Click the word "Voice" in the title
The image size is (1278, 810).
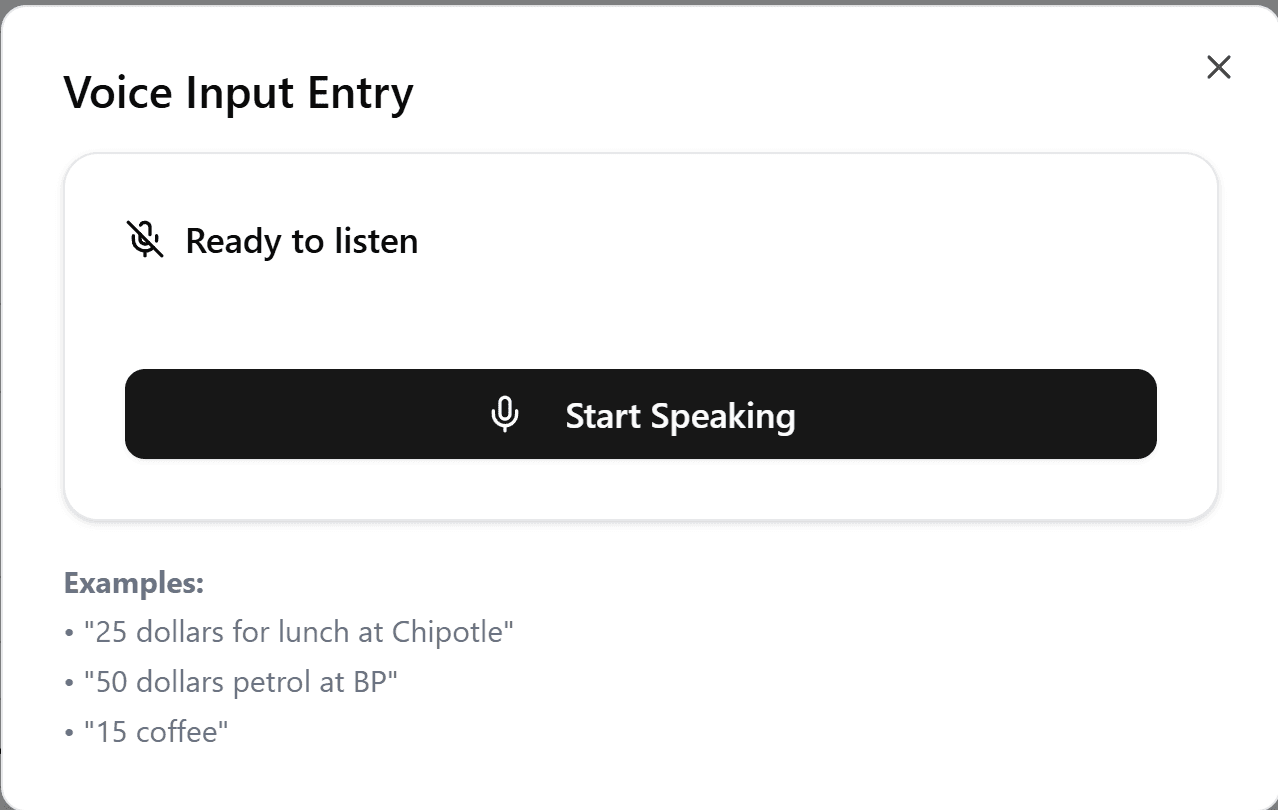coord(118,93)
